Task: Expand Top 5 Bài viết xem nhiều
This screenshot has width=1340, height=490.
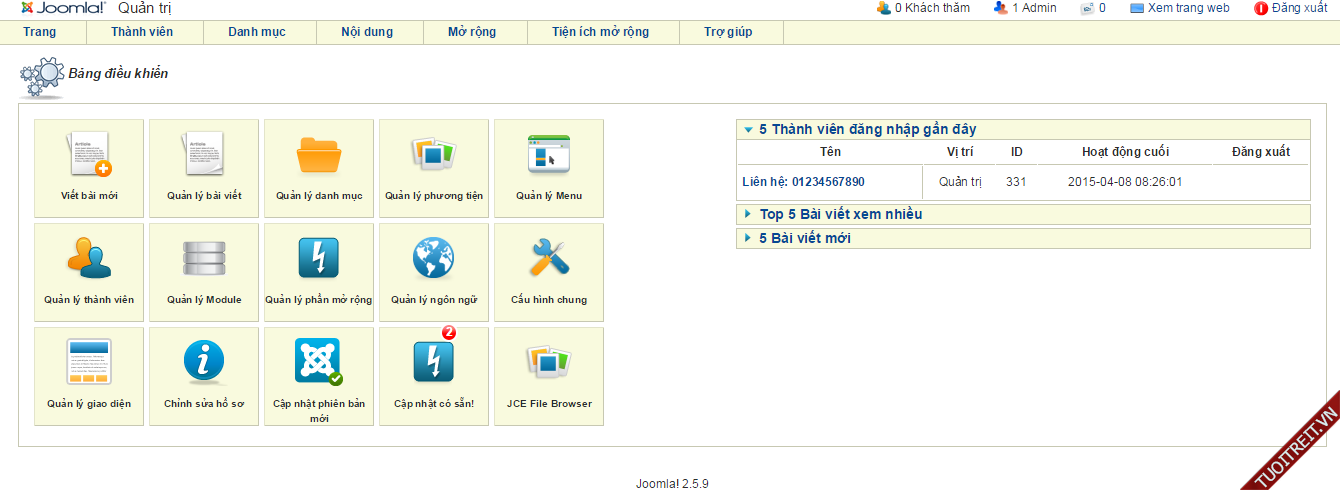Action: click(x=840, y=214)
